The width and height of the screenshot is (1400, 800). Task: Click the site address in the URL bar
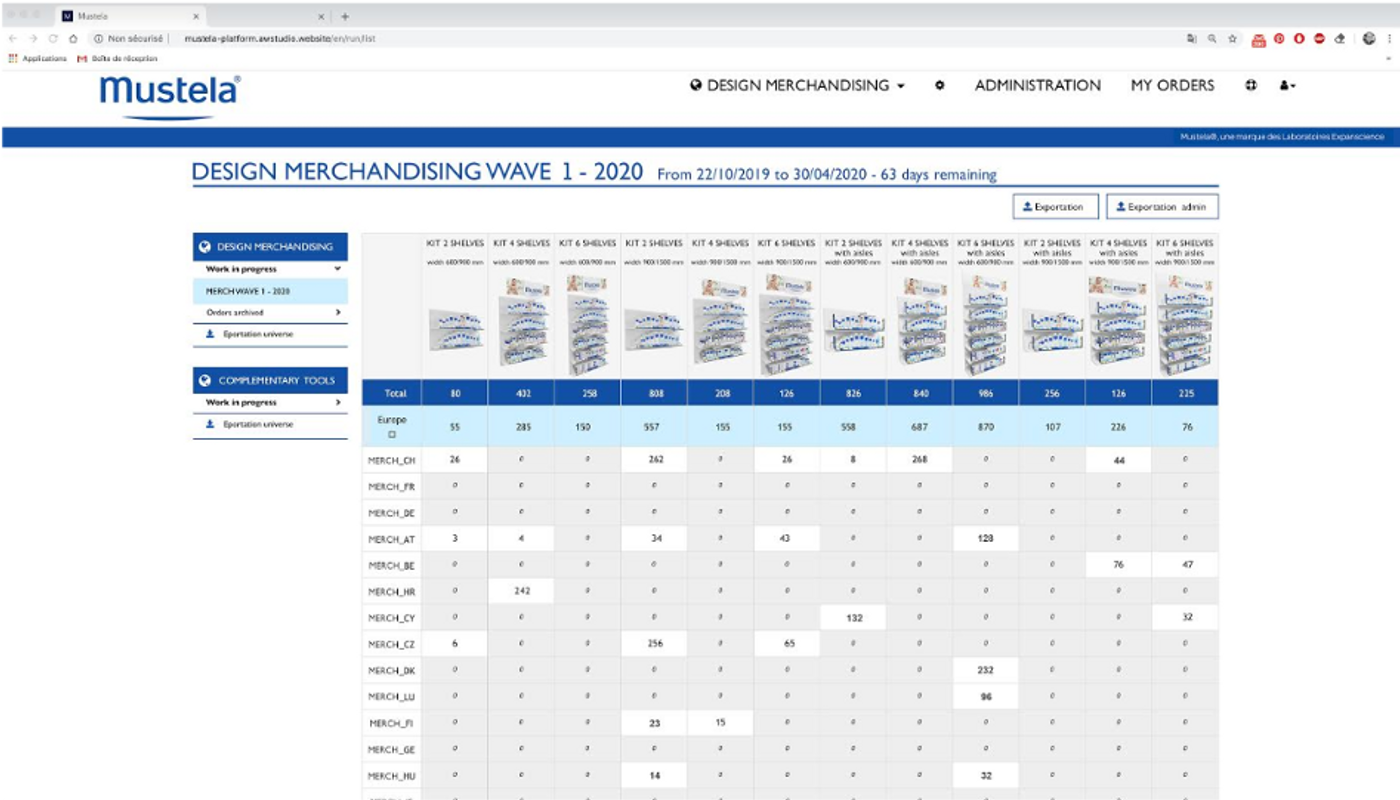tap(280, 39)
